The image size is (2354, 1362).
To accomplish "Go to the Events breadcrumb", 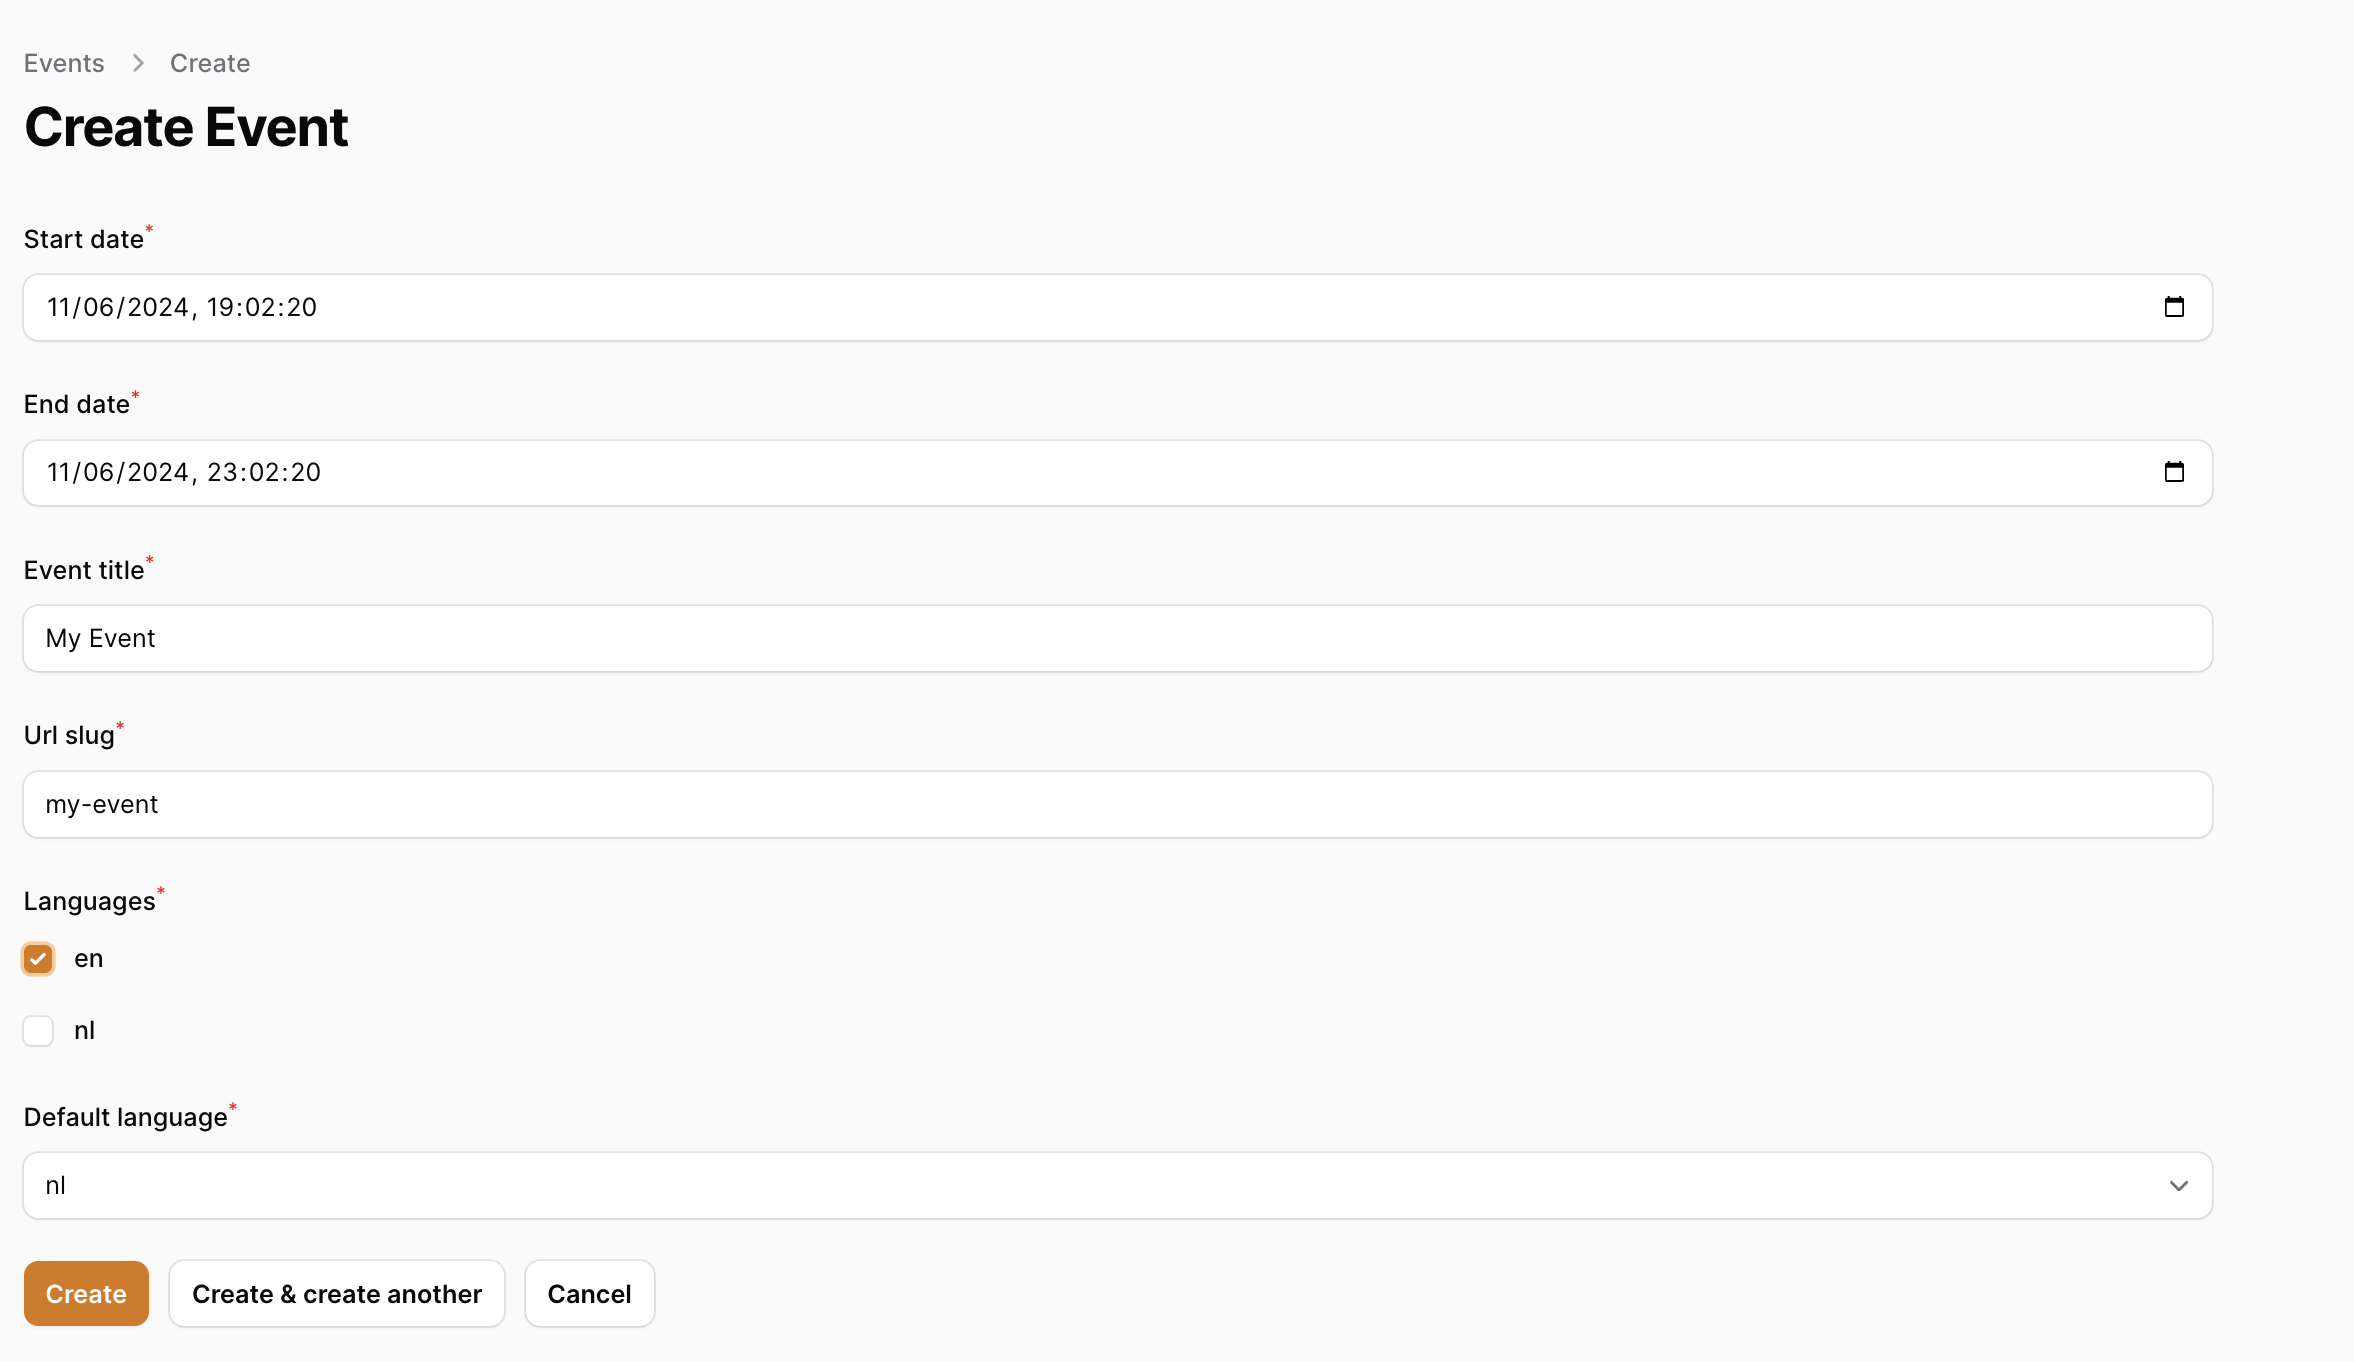I will (x=64, y=63).
